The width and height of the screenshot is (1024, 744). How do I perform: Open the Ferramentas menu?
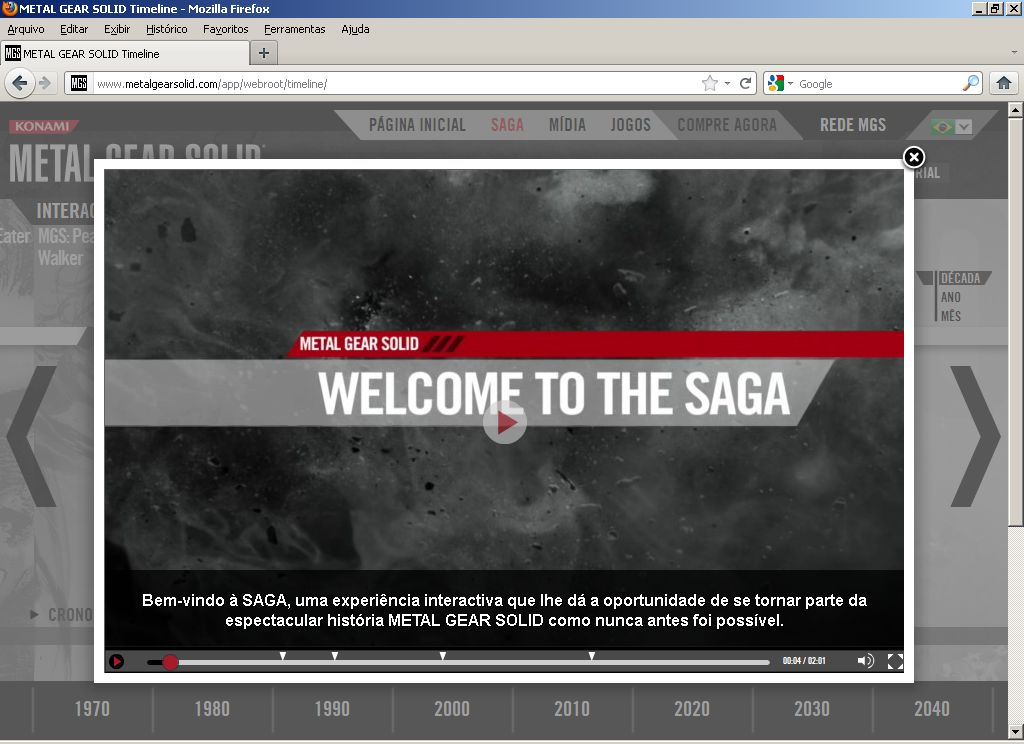(294, 29)
